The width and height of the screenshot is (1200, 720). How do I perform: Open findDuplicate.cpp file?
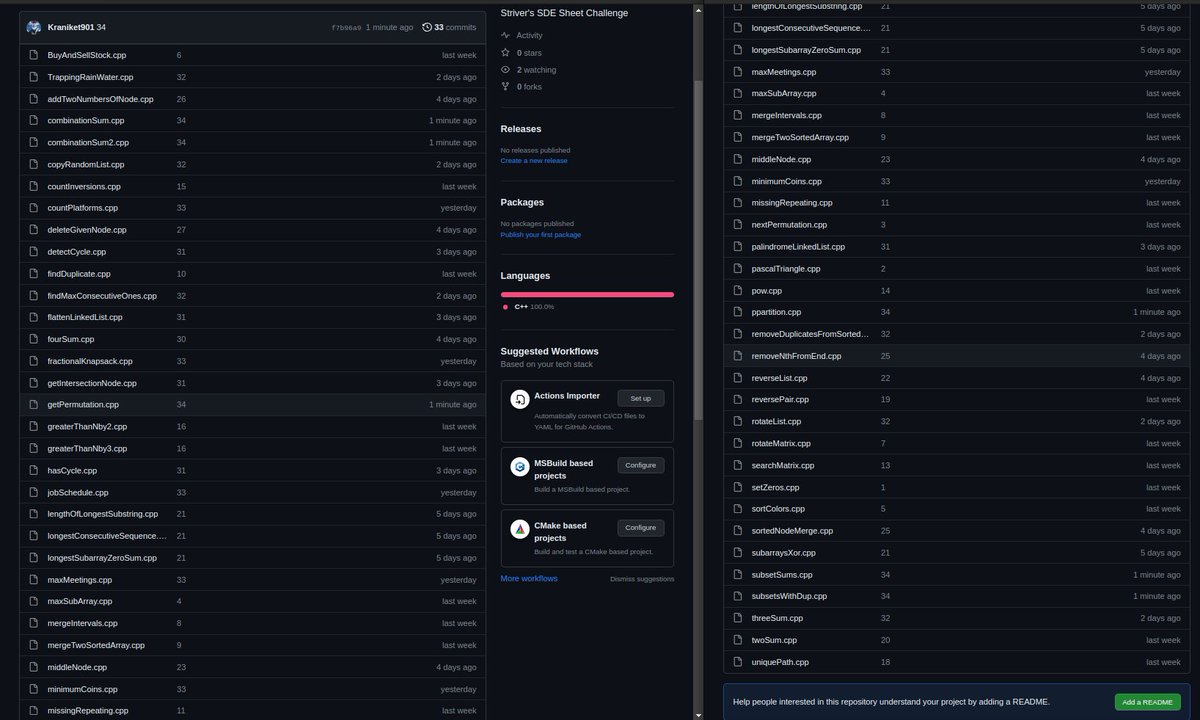coord(79,274)
